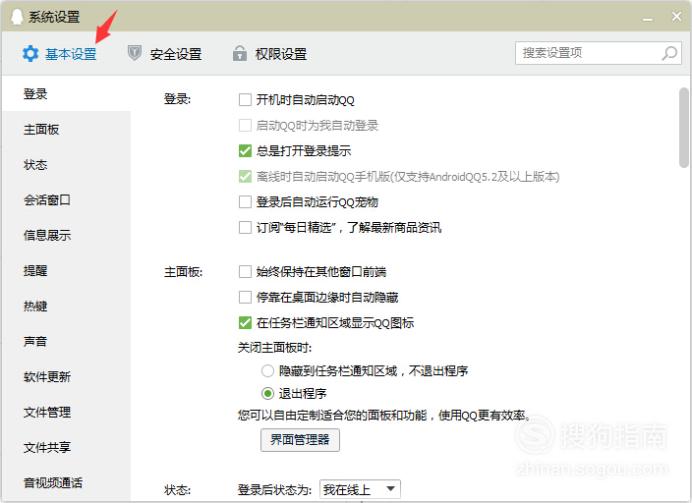Click the vertical scrollbar thumb
The image size is (692, 503).
684,127
